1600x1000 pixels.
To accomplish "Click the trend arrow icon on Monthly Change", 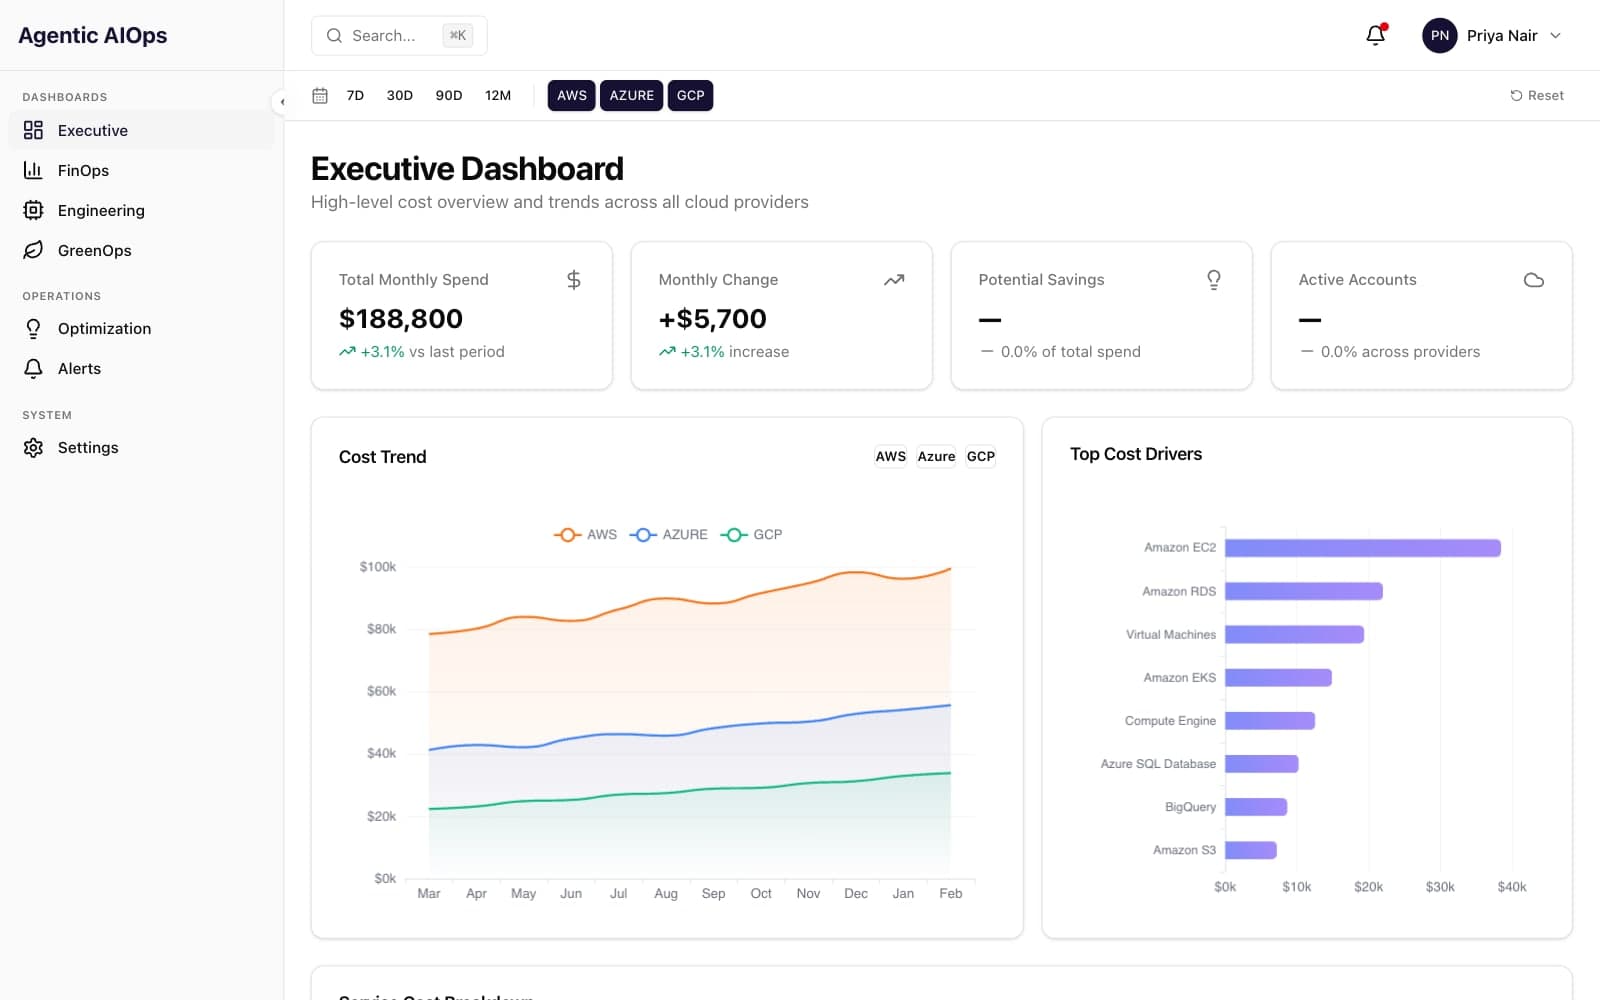I will pyautogui.click(x=894, y=280).
